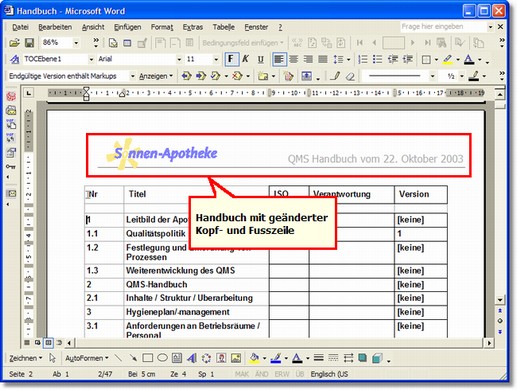Image resolution: width=517 pixels, height=390 pixels.
Task: Open the Zeichnen drawing menu
Action: point(25,358)
